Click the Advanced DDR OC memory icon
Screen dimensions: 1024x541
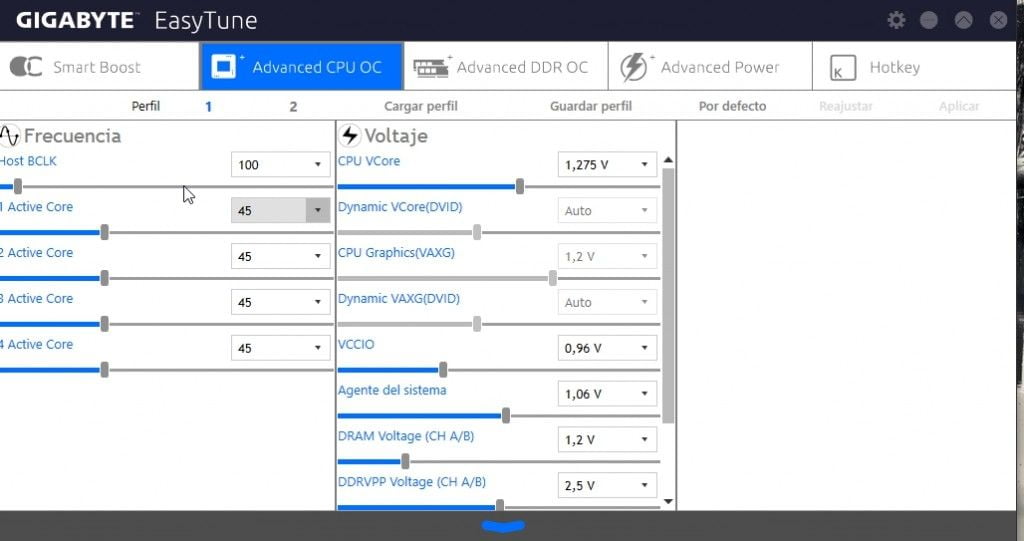[x=431, y=67]
